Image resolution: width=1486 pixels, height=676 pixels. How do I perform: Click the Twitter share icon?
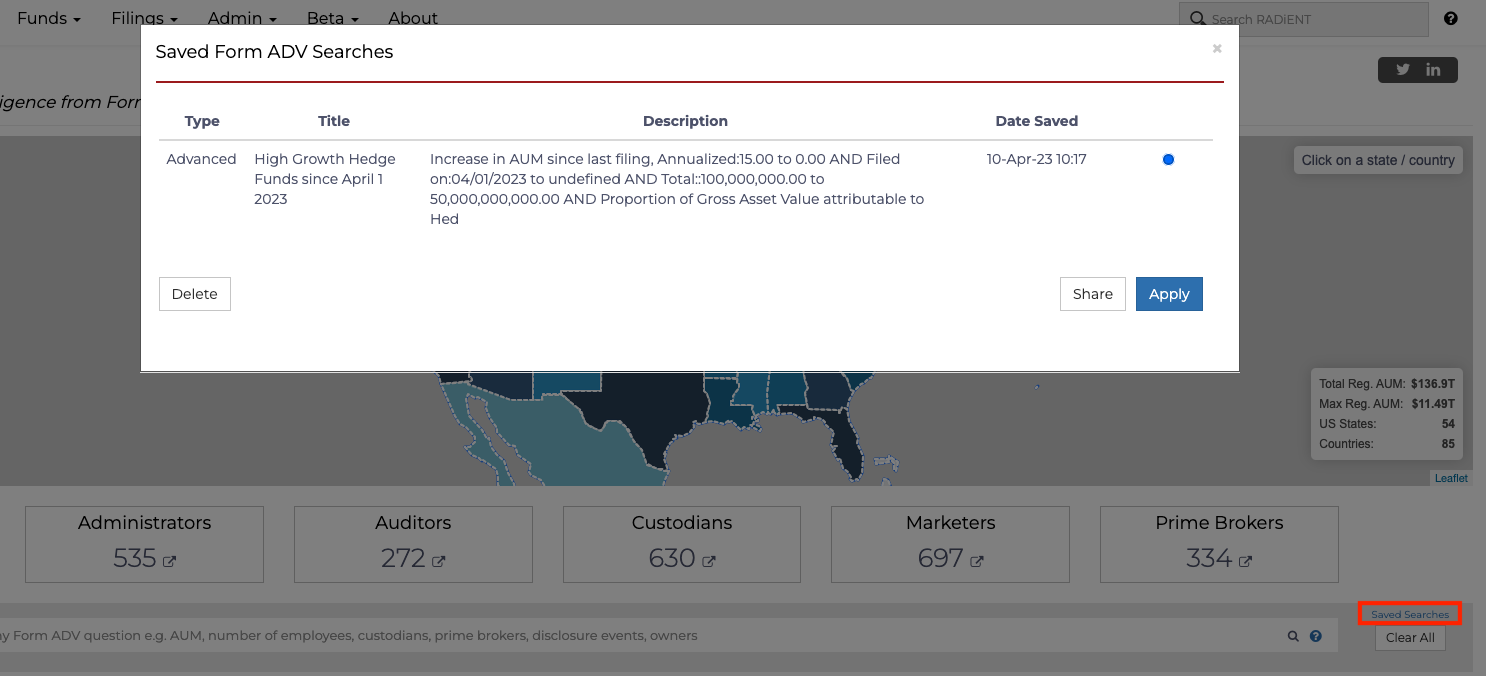[1402, 69]
